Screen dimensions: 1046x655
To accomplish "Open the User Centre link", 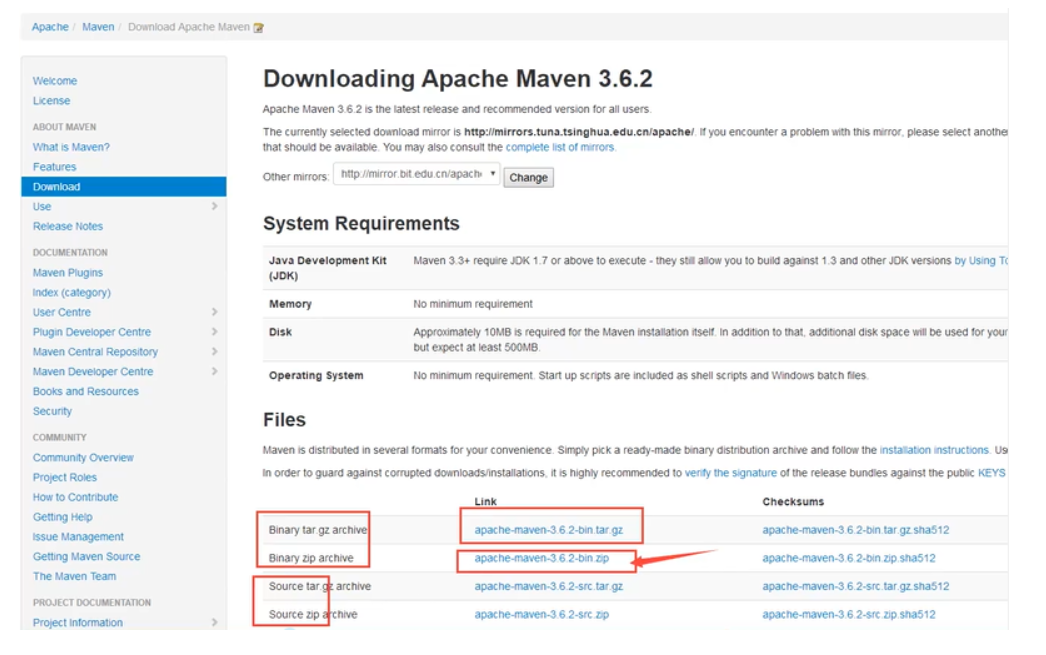I will tap(61, 312).
